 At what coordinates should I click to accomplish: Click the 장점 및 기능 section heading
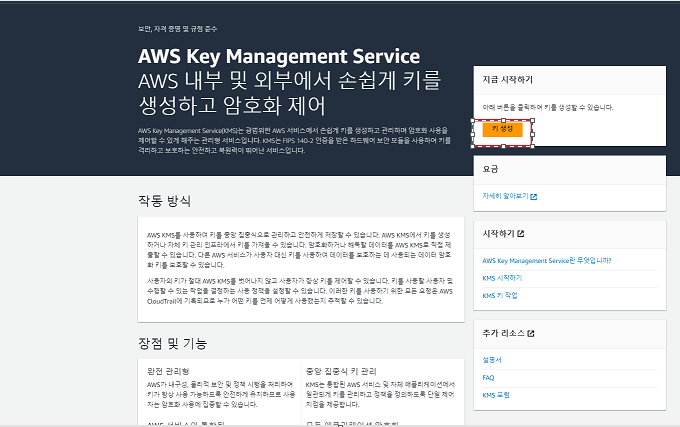coord(173,343)
